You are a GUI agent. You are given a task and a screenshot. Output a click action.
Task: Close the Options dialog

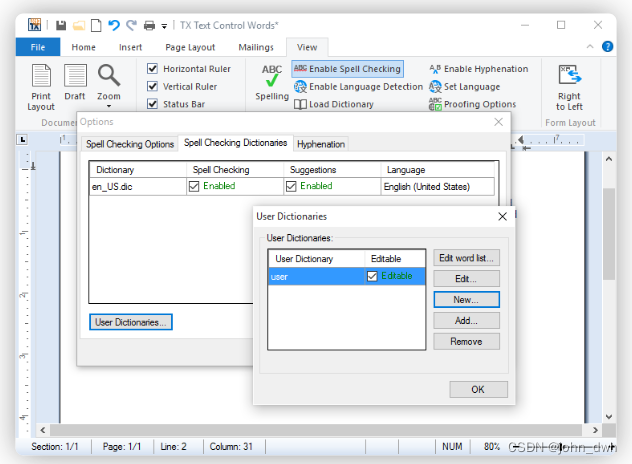pos(499,122)
